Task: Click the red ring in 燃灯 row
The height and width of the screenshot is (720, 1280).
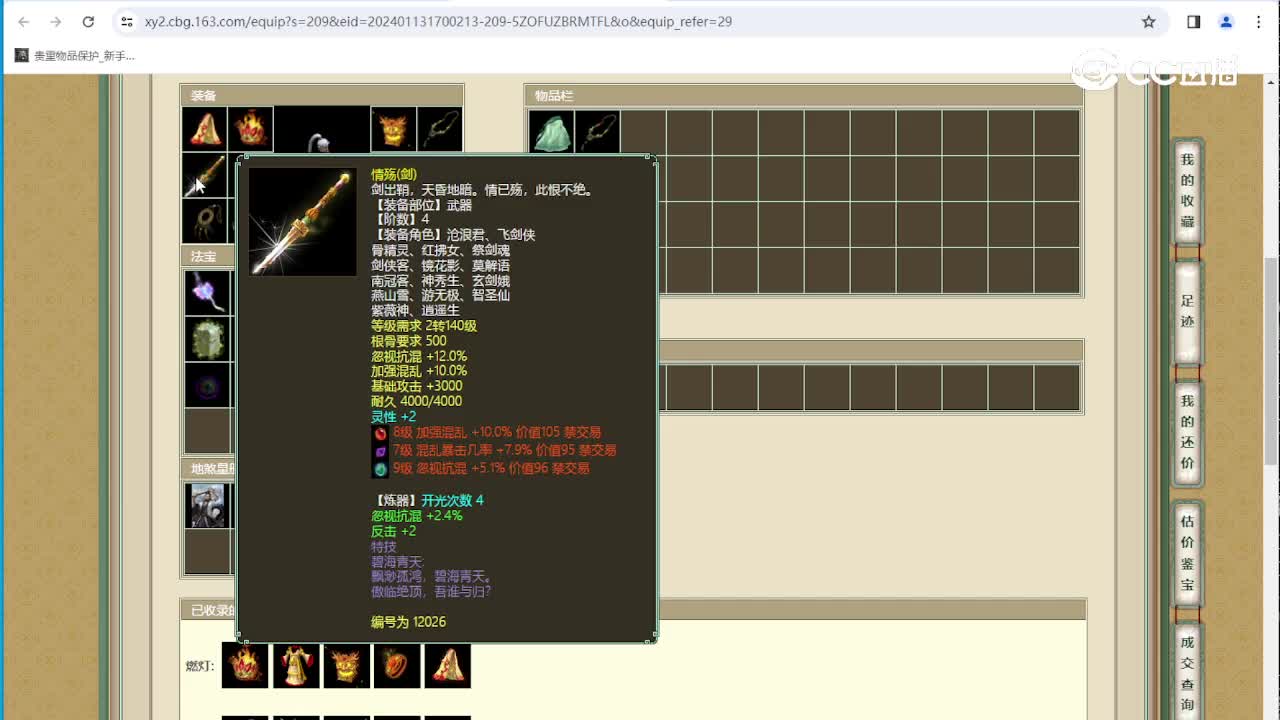Action: pos(397,666)
